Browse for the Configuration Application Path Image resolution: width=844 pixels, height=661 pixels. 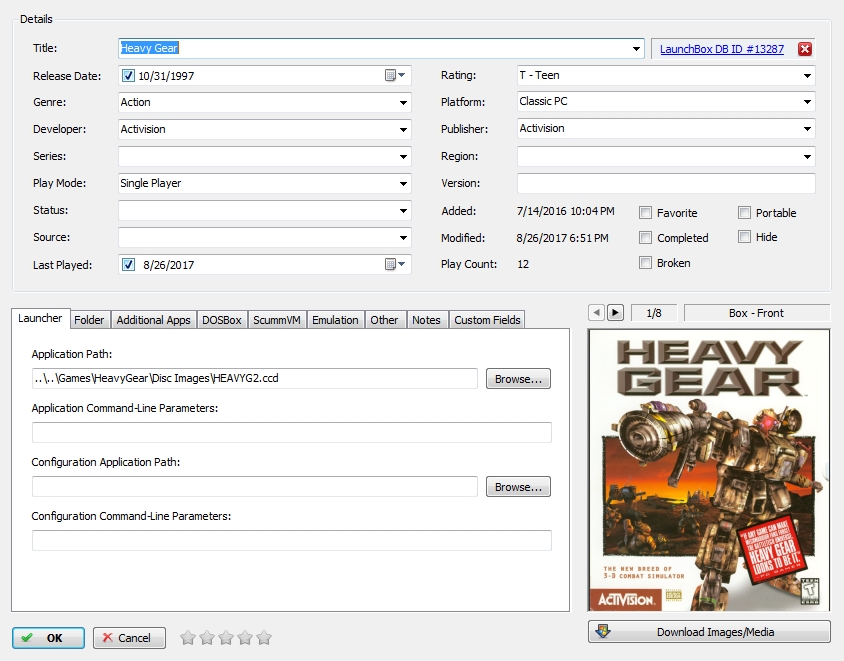518,487
